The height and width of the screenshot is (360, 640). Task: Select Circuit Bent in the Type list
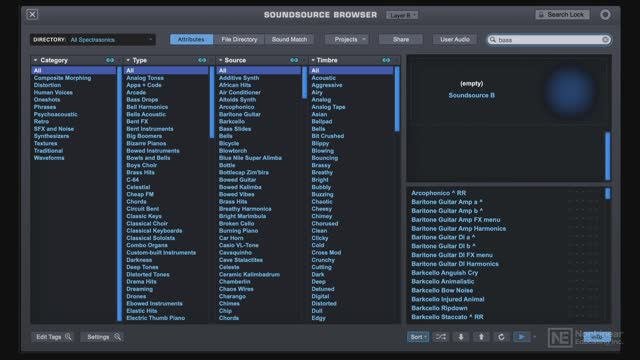point(143,209)
